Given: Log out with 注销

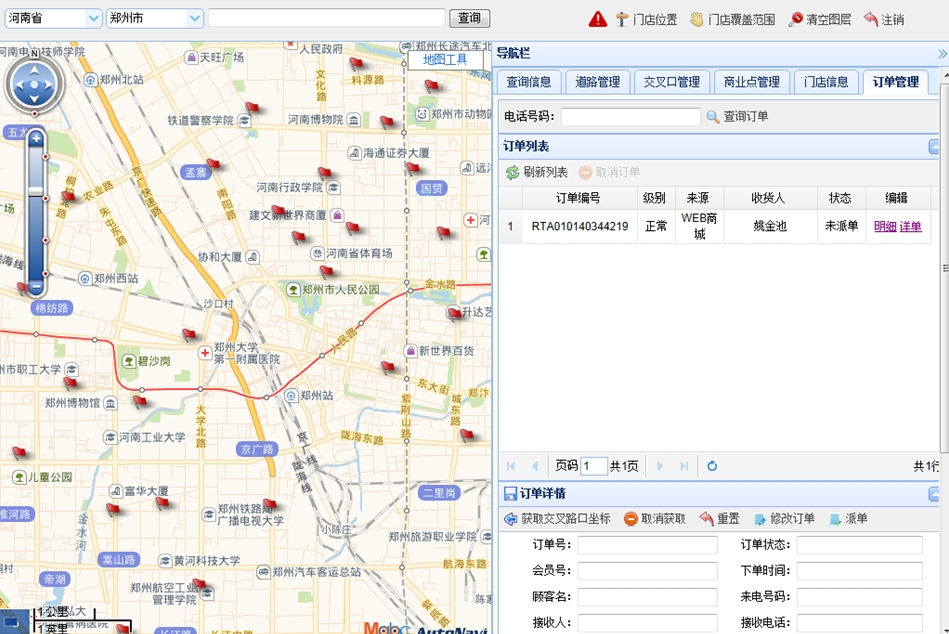Looking at the screenshot, I should 884,19.
